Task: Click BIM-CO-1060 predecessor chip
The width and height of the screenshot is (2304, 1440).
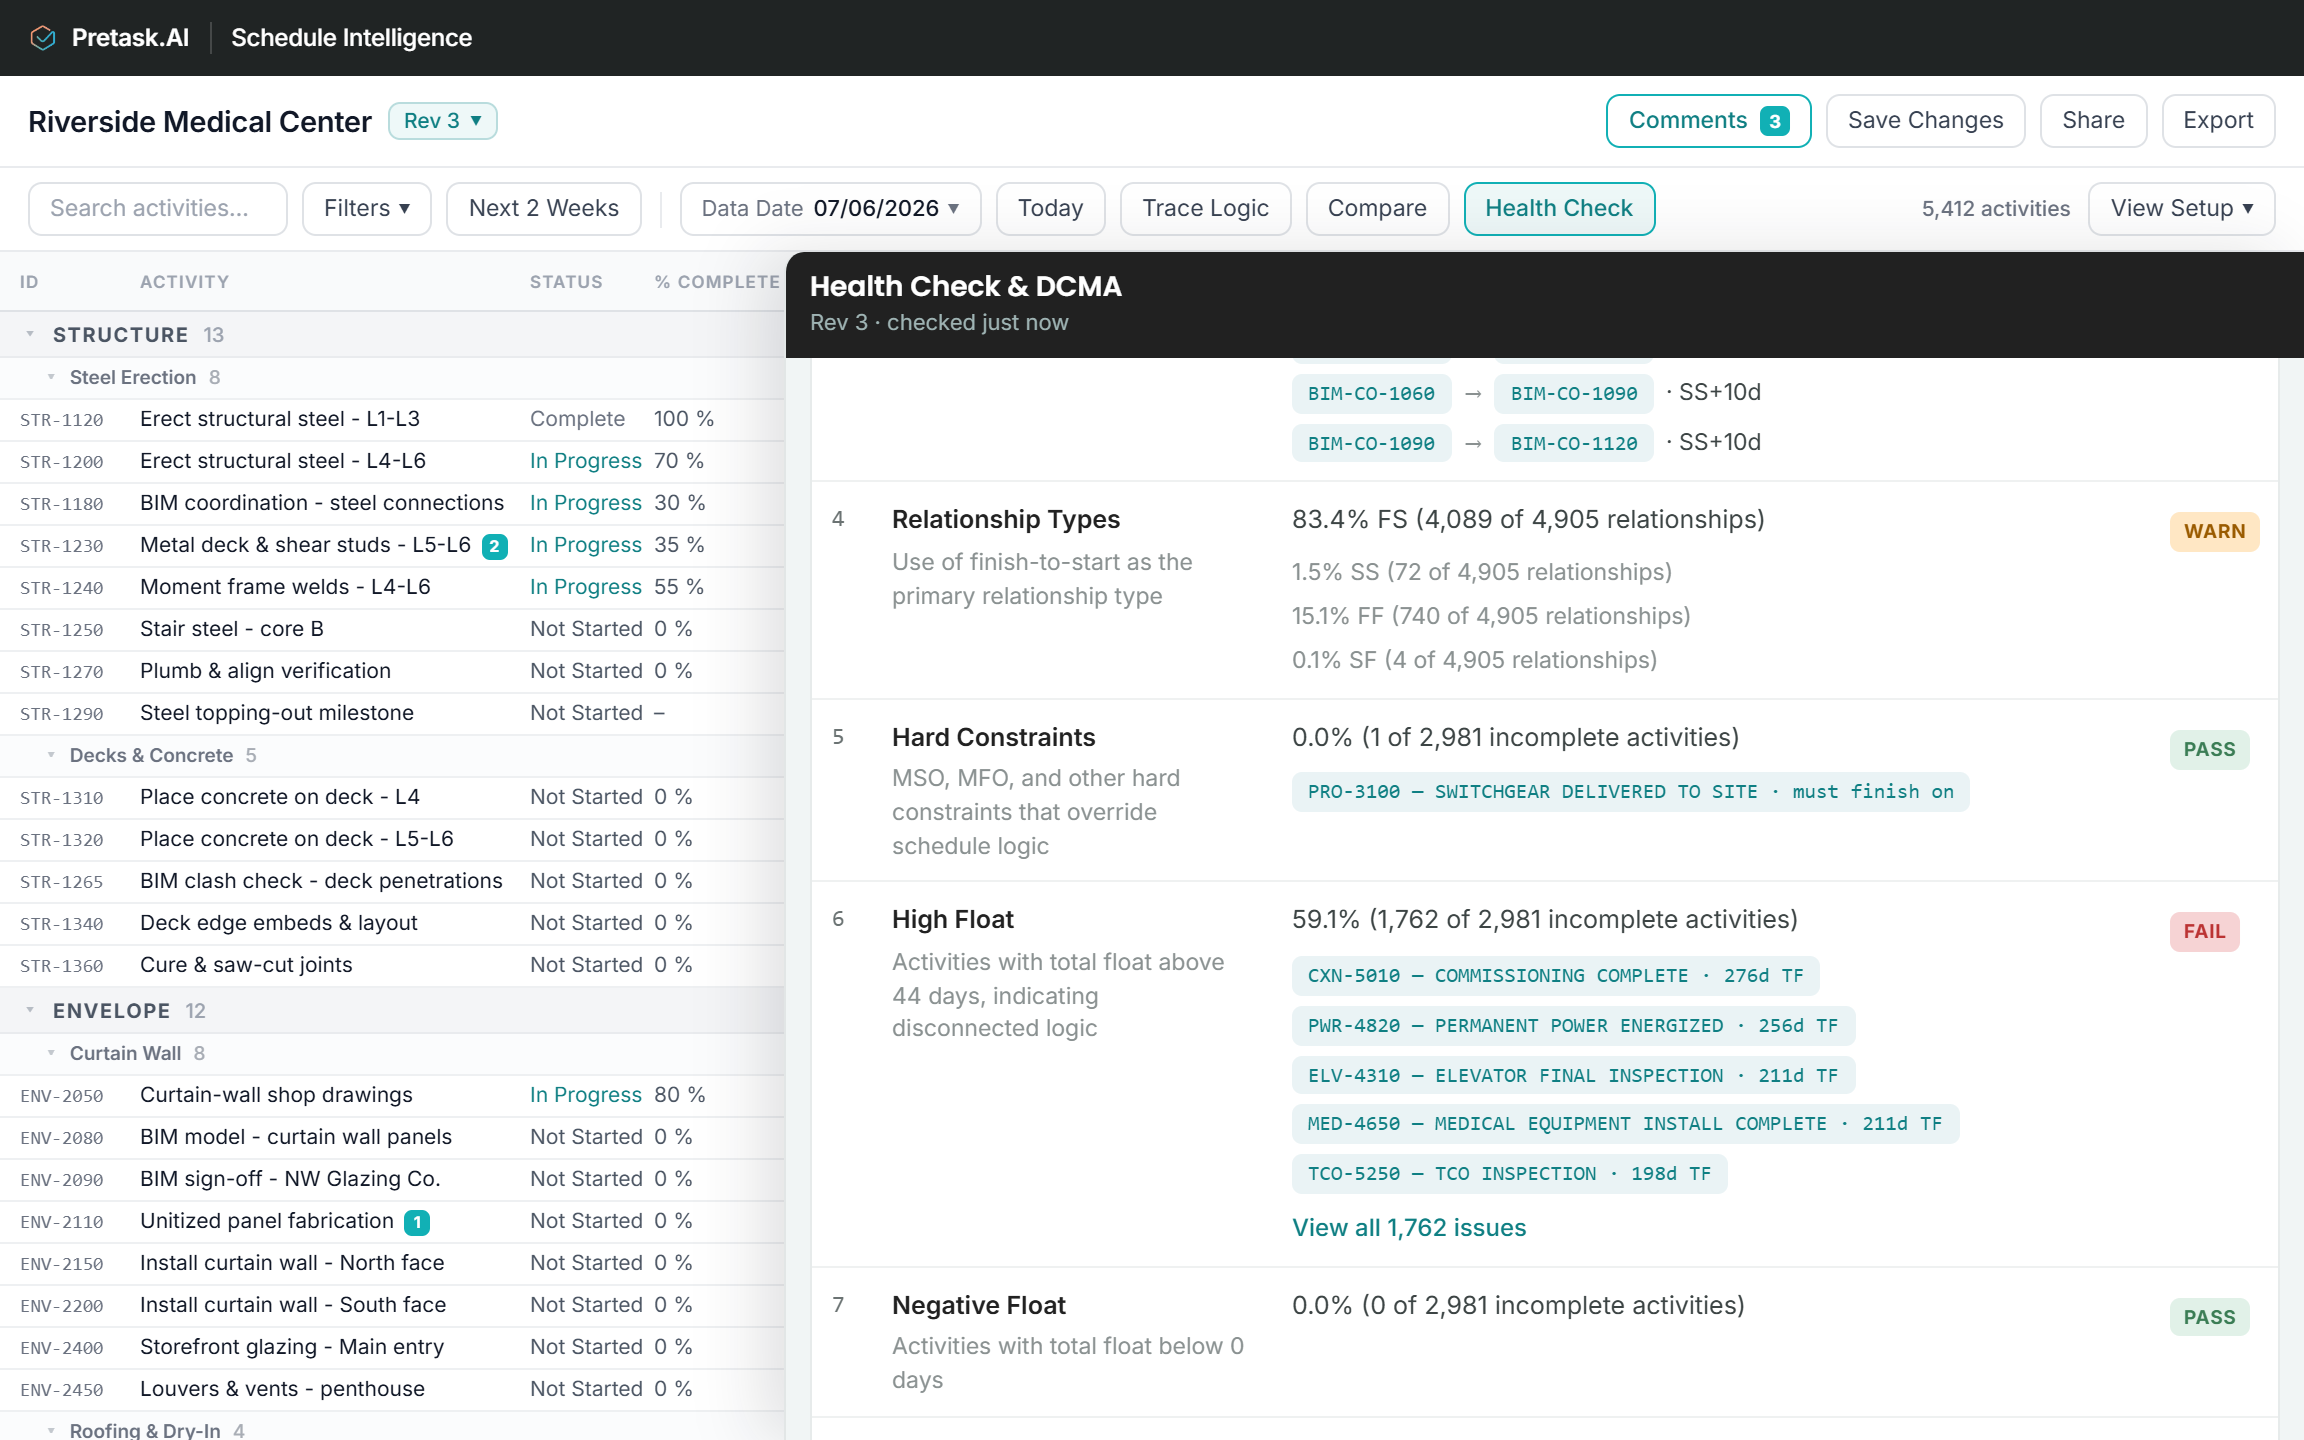Action: pyautogui.click(x=1371, y=393)
